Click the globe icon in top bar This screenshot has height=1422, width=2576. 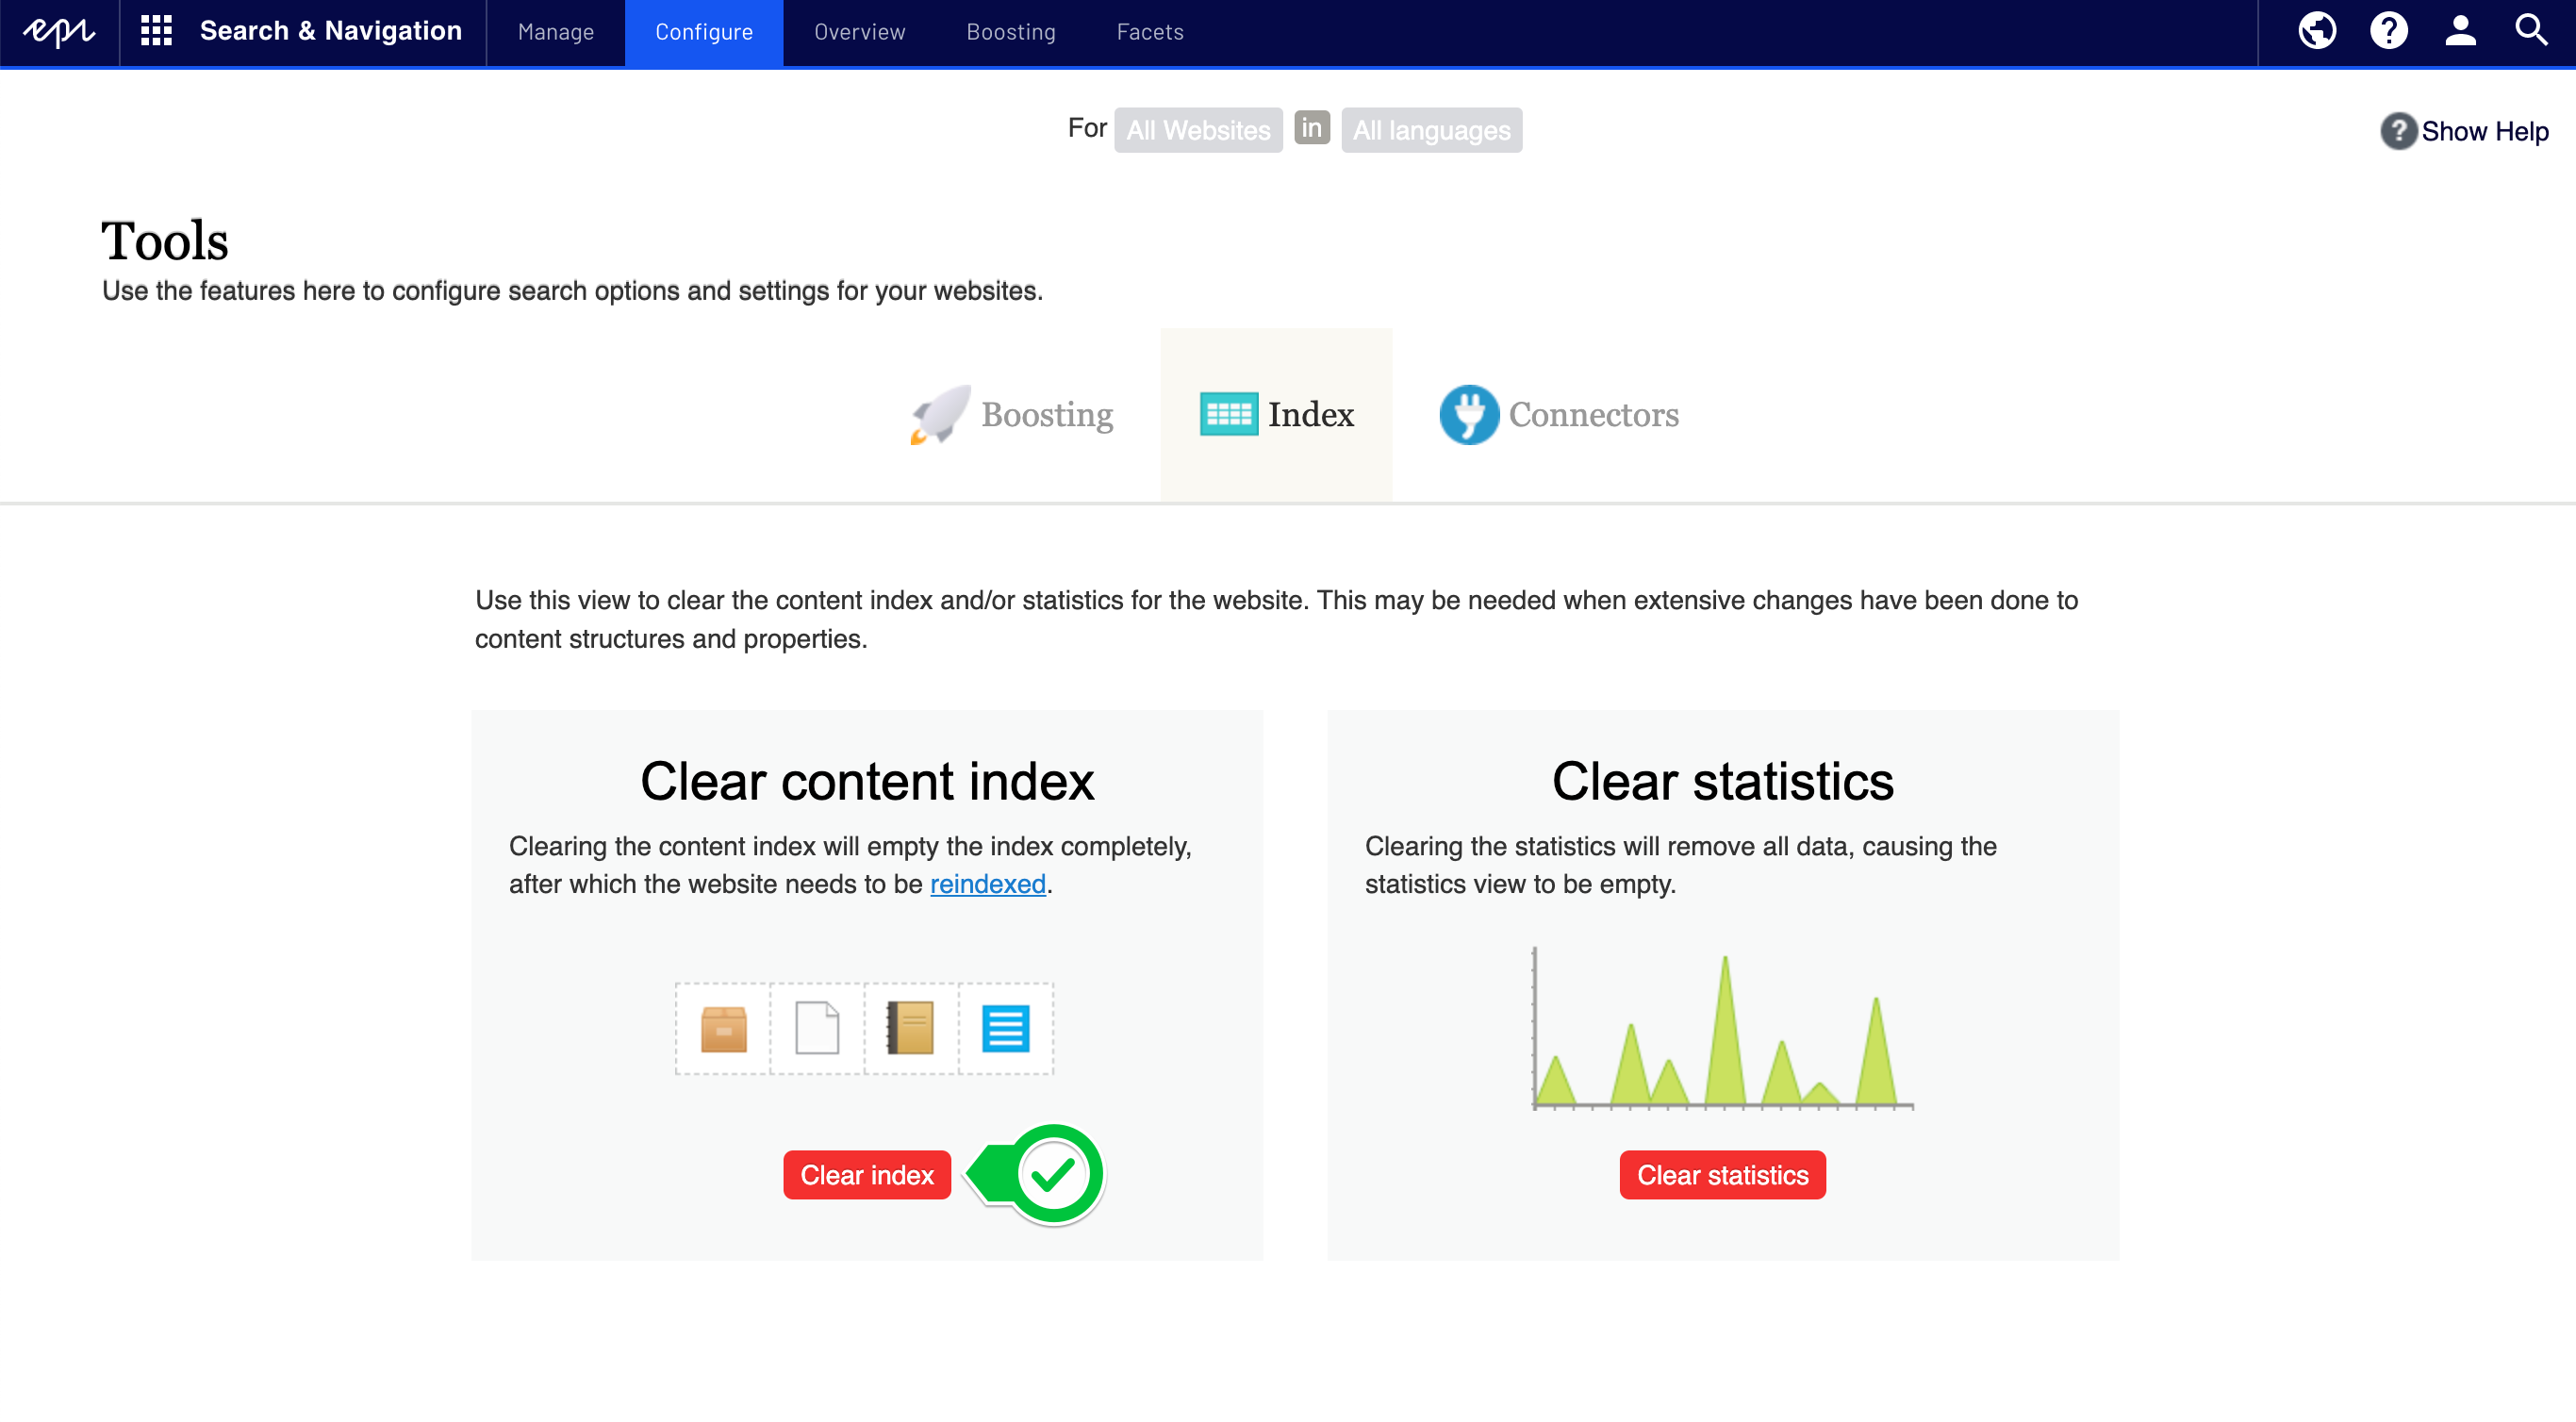2316,31
